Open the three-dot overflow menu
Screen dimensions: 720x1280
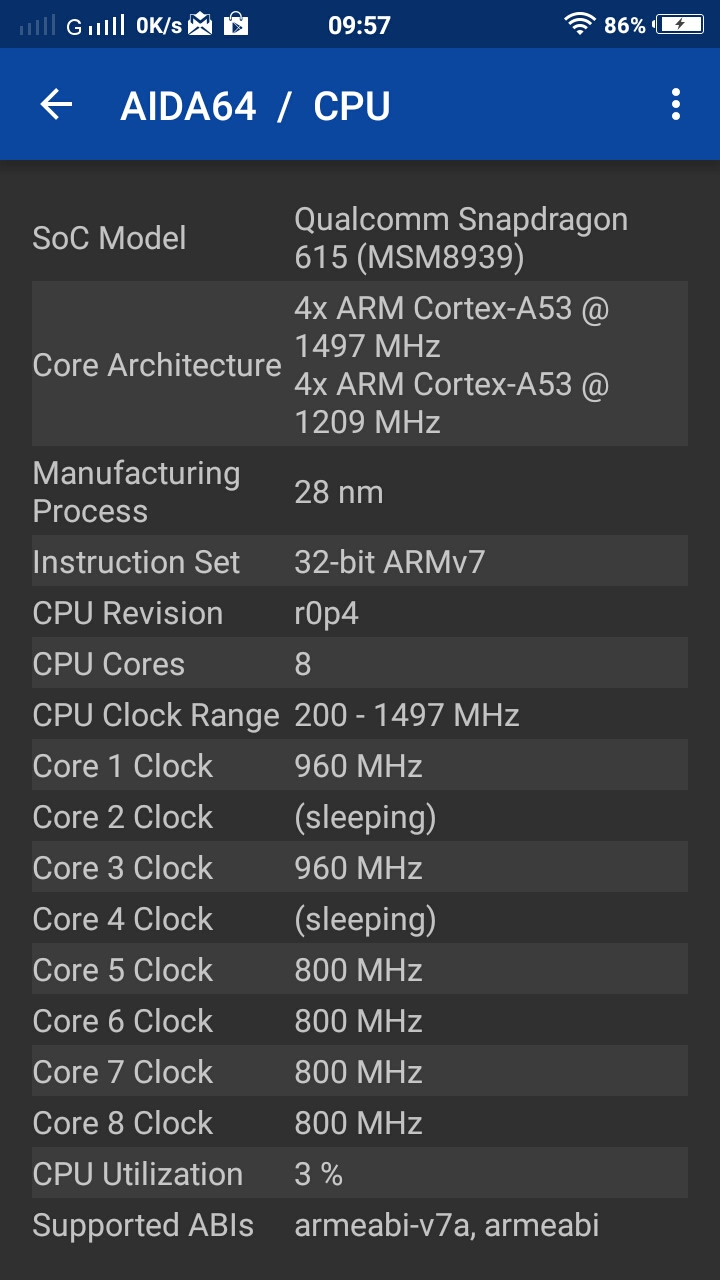click(x=676, y=105)
